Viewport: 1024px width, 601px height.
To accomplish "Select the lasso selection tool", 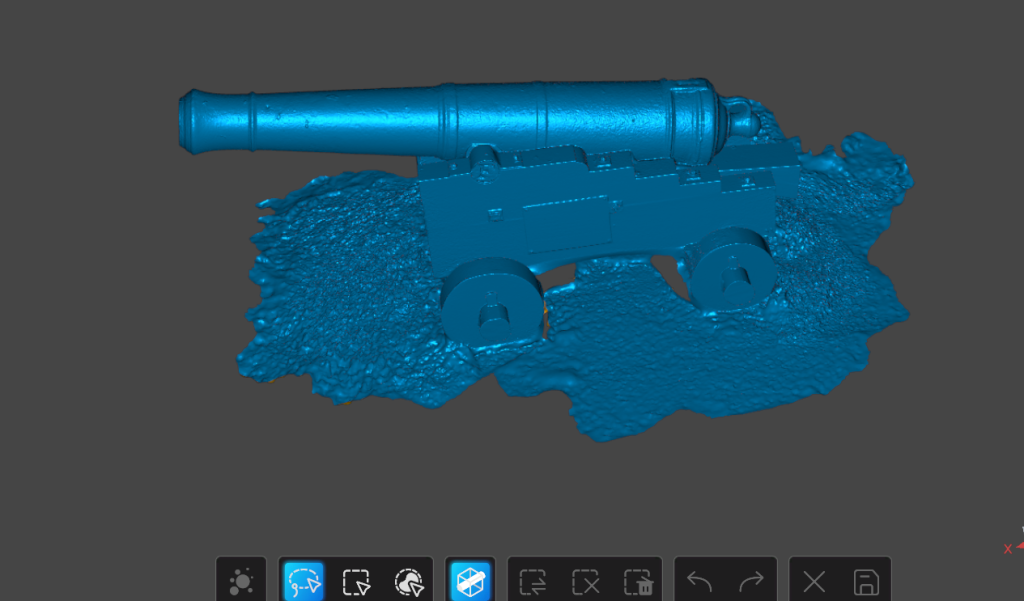I will click(x=303, y=581).
